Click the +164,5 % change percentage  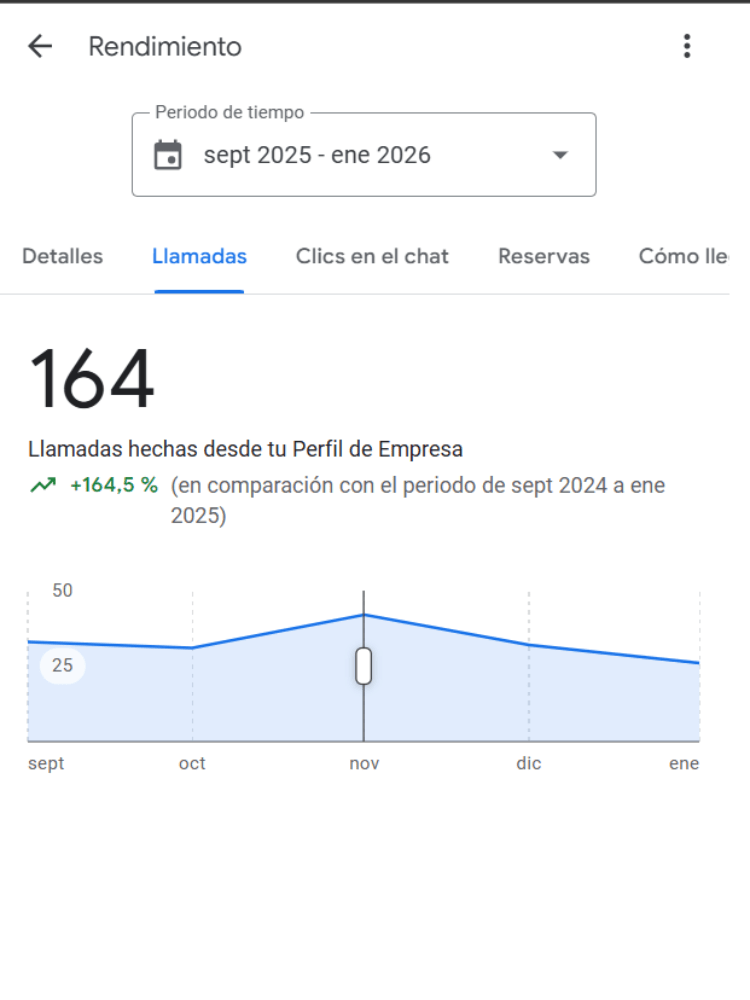tap(114, 486)
